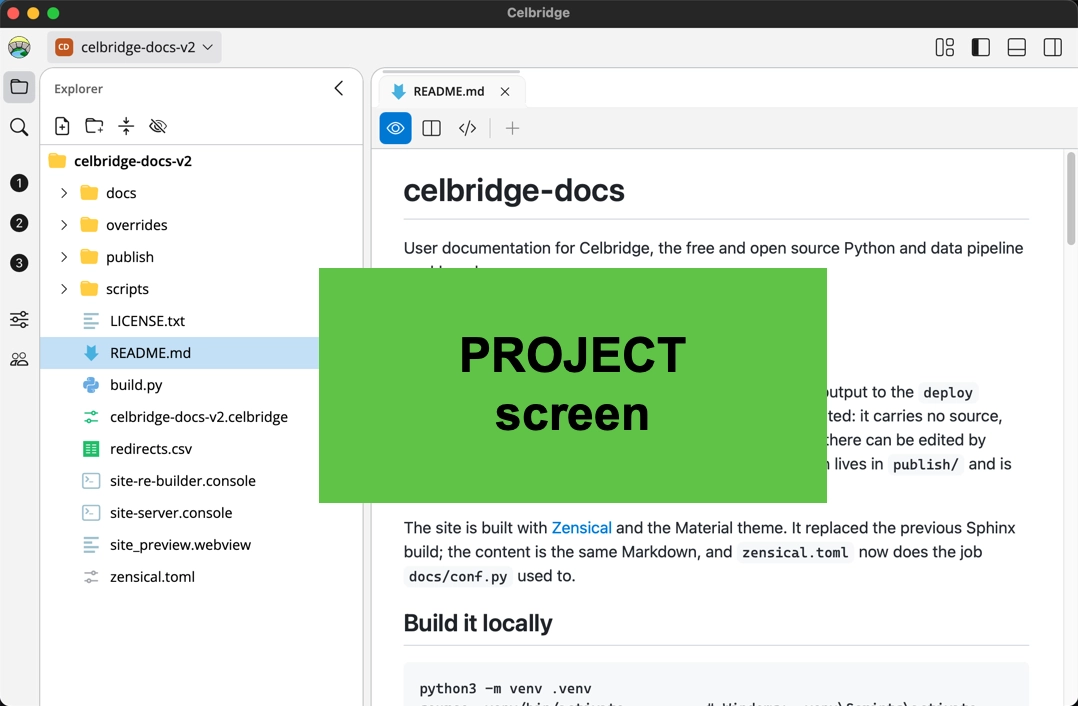The height and width of the screenshot is (706, 1078).
Task: Click the README.md markdown icon in tree
Action: click(91, 353)
